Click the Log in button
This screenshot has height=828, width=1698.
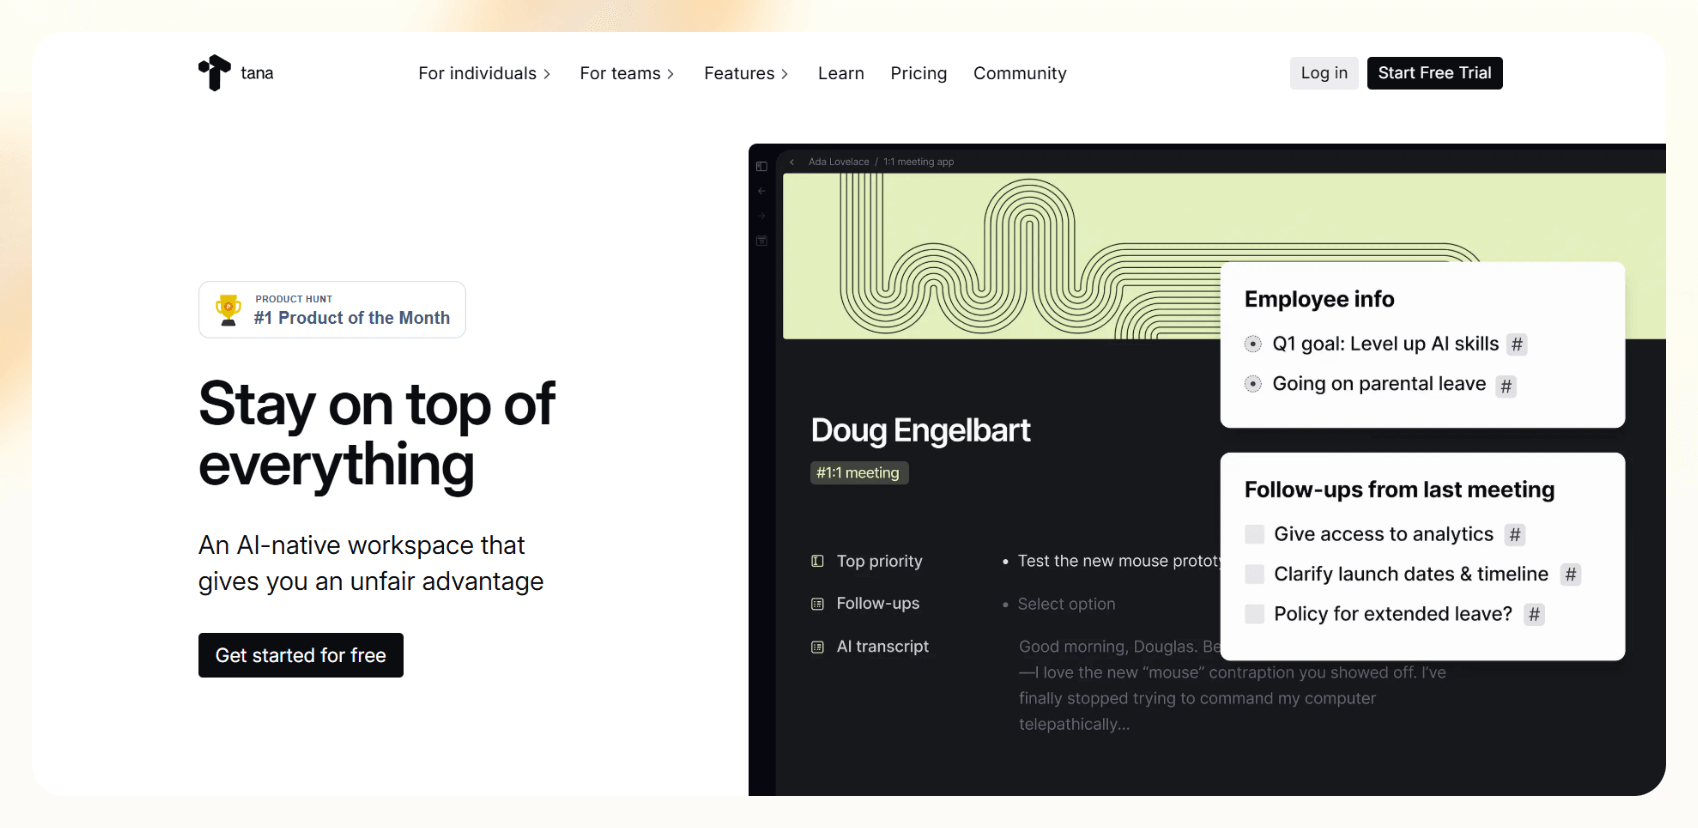pyautogui.click(x=1324, y=73)
